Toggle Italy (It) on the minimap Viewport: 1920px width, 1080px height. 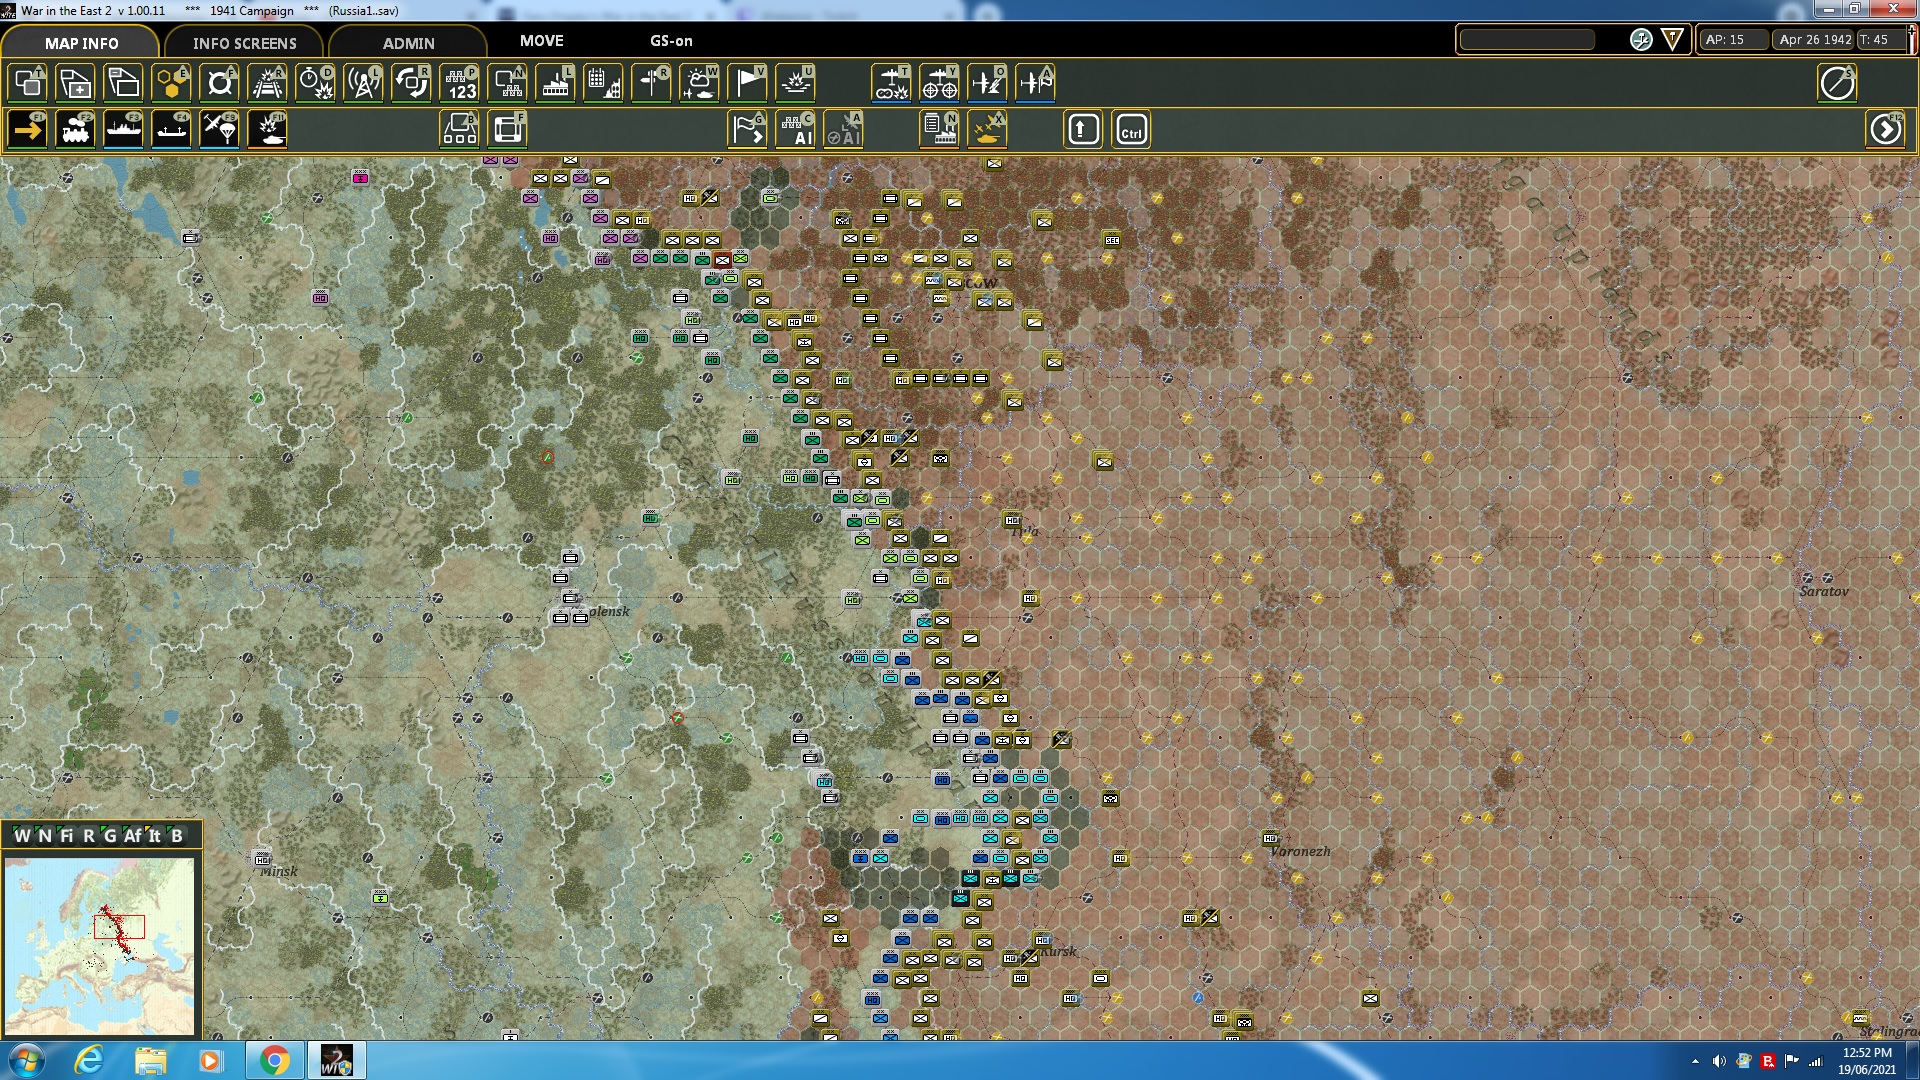click(x=153, y=836)
